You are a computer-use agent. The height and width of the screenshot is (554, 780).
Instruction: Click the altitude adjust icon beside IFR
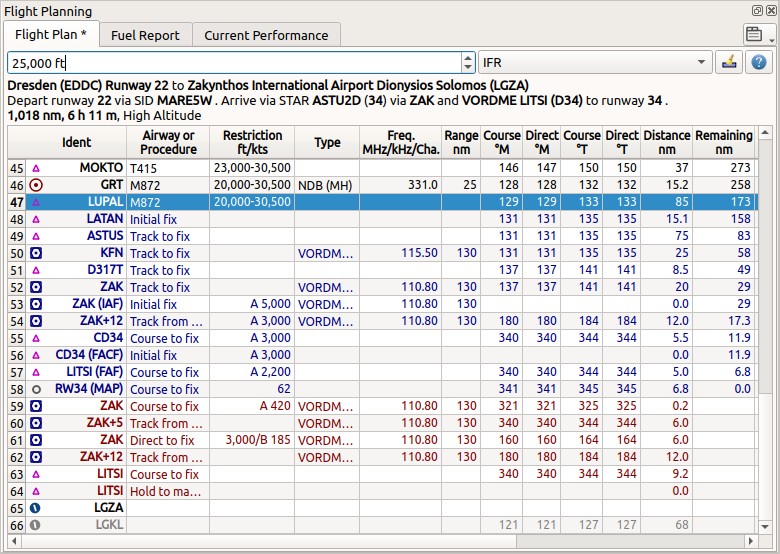click(x=729, y=63)
